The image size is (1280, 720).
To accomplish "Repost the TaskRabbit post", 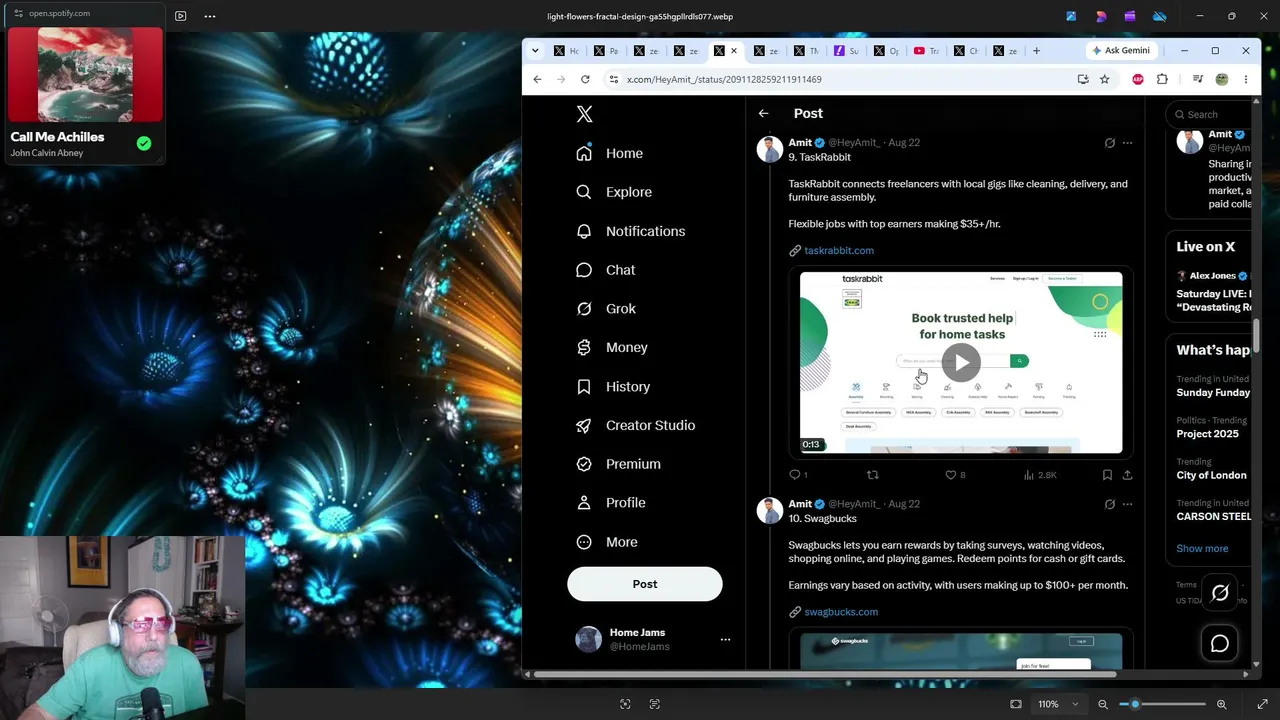I will pos(873,475).
